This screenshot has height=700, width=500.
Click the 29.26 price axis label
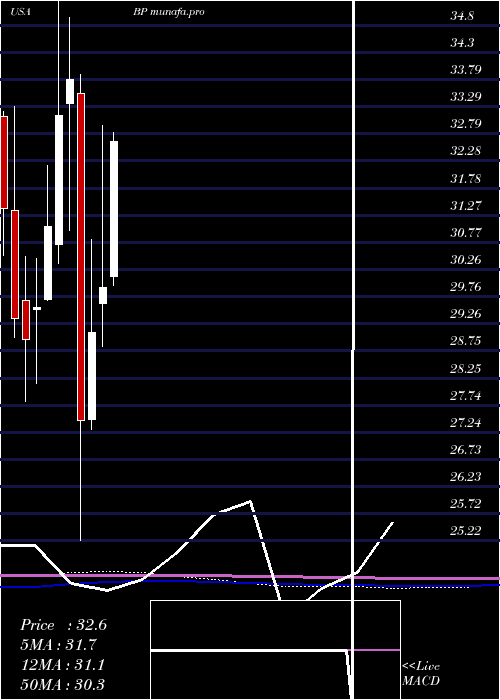466,314
